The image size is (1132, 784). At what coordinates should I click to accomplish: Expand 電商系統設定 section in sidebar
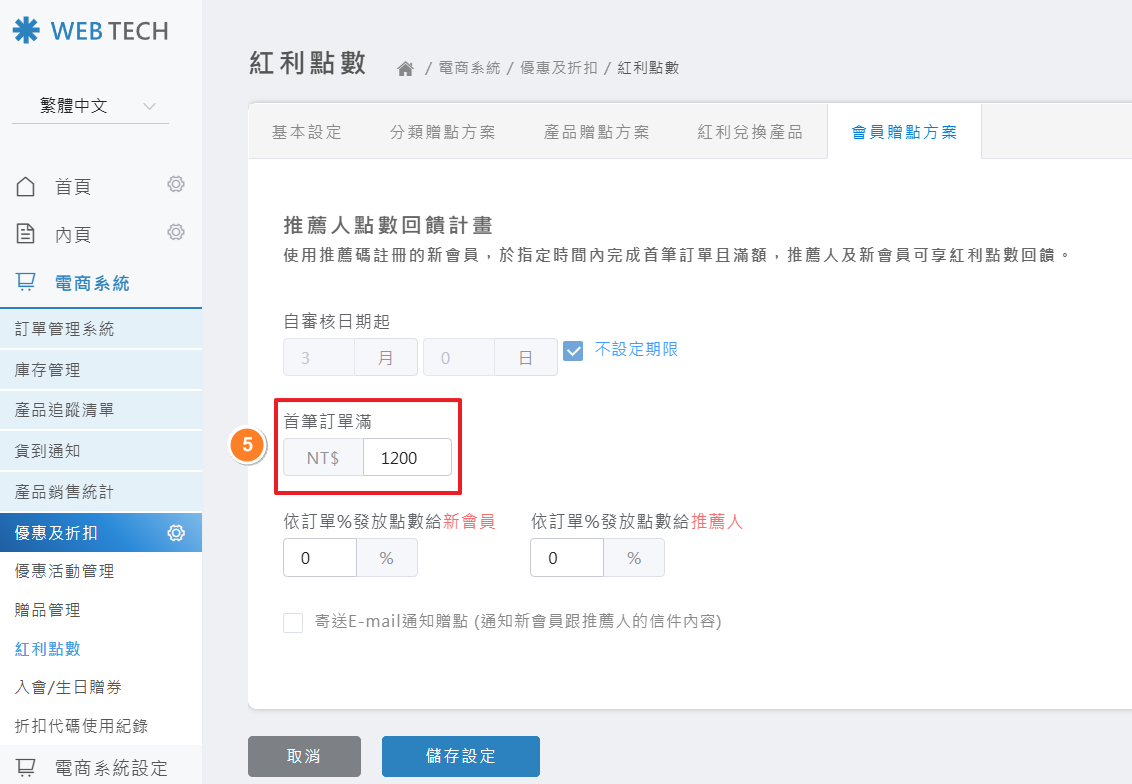pos(100,768)
